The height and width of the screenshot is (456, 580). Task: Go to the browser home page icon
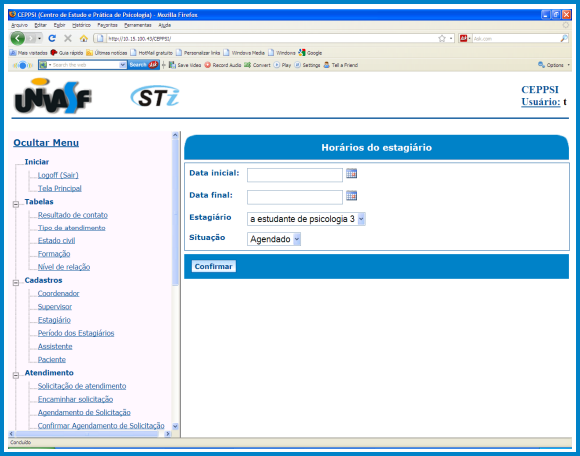click(84, 38)
